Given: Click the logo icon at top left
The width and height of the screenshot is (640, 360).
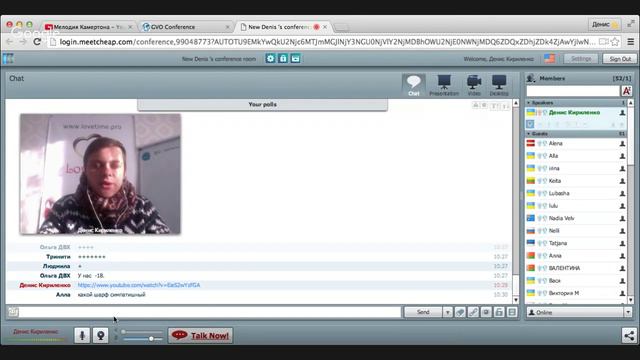Looking at the screenshot, I should pos(8,58).
